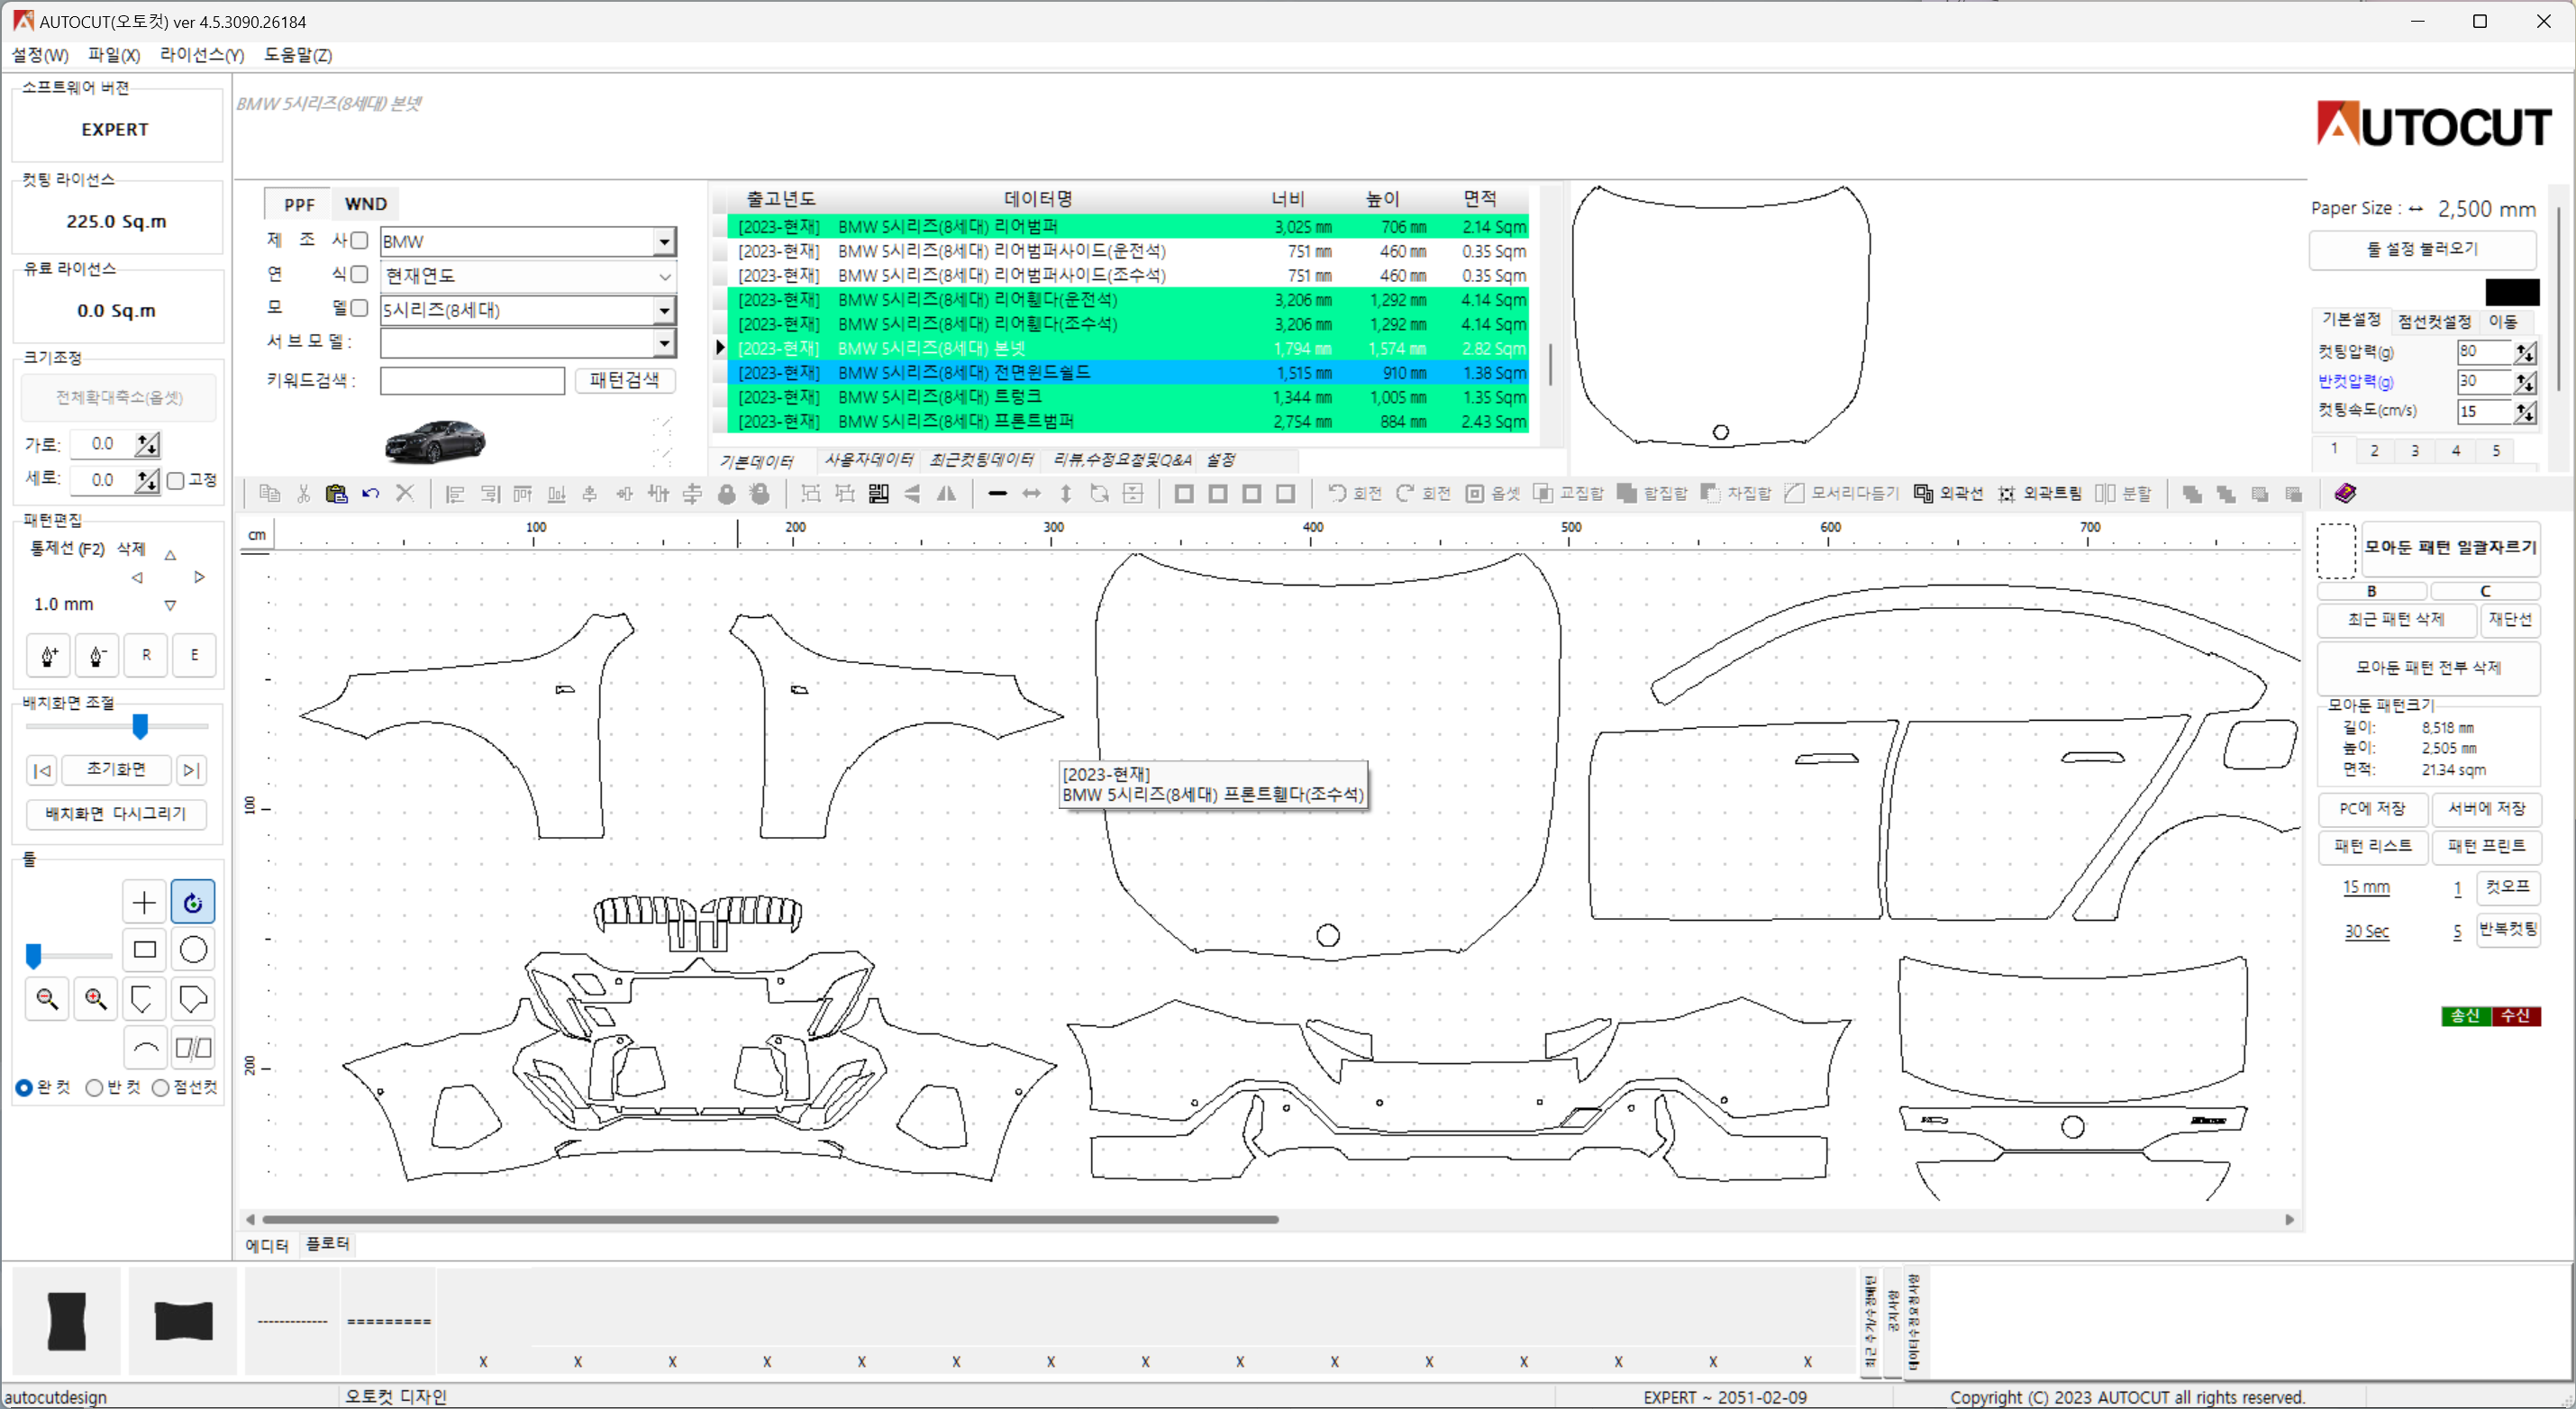Click the thick black line icon
Screen dimensions: 2576x1409
coord(997,493)
